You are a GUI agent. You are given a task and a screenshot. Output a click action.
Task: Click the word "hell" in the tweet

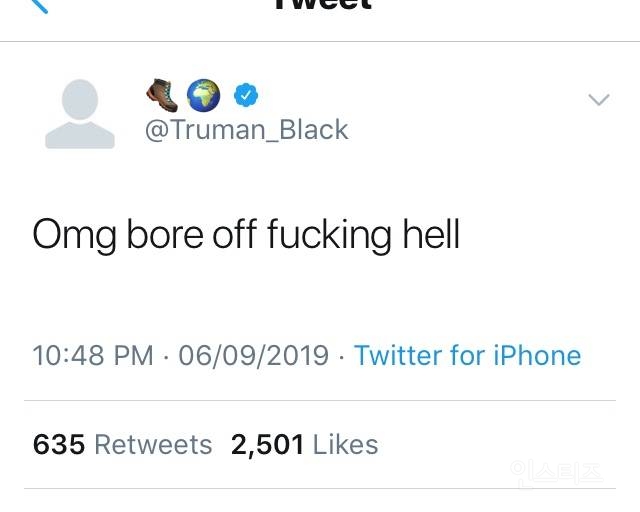coord(430,234)
